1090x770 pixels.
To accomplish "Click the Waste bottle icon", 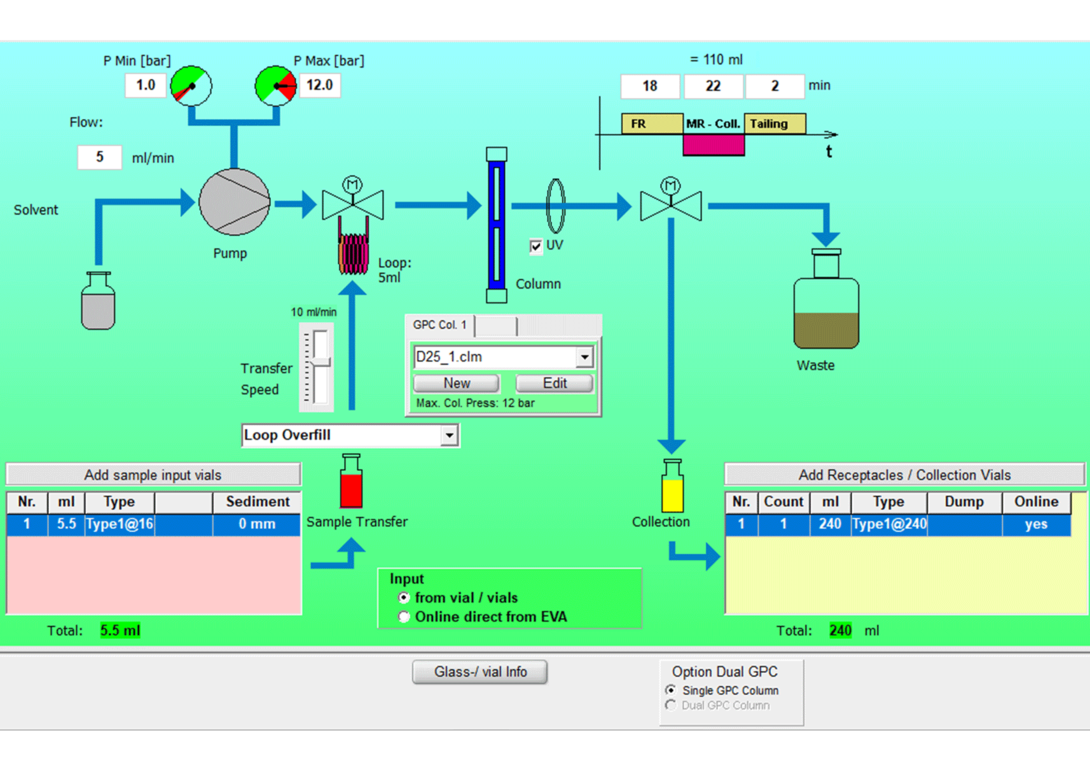I will 827,299.
